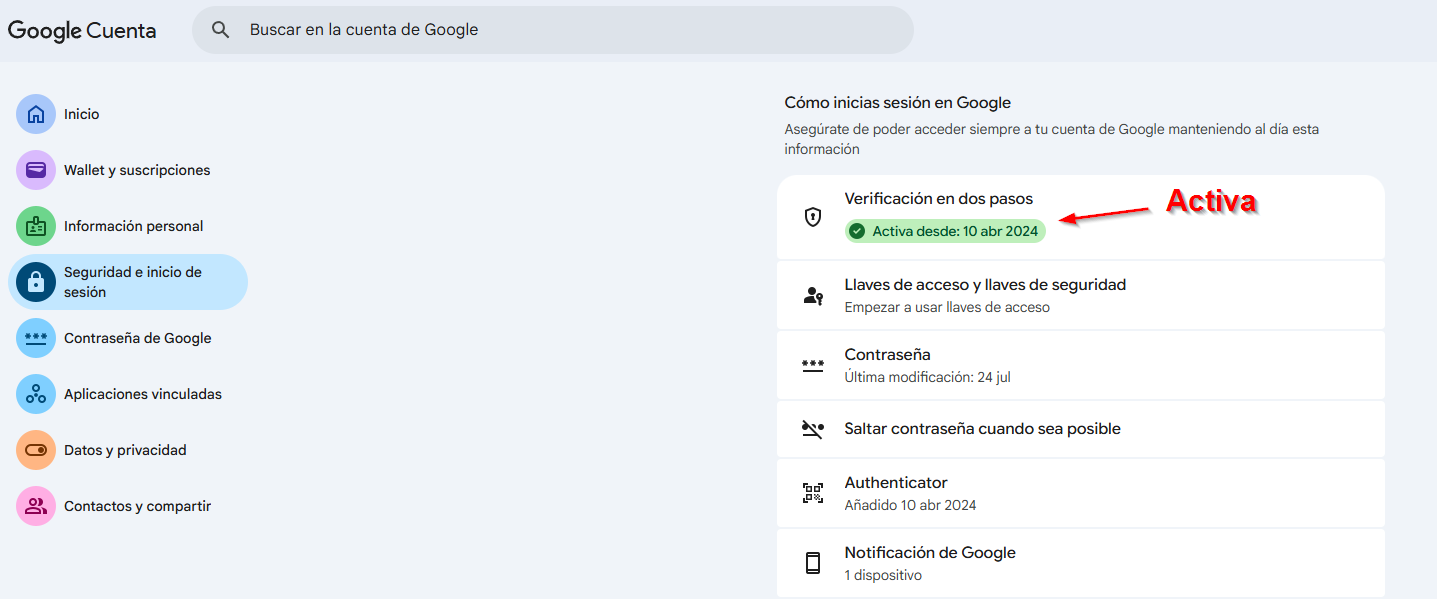This screenshot has height=599, width=1437.
Task: Click the Inicio home icon
Action: pos(36,114)
